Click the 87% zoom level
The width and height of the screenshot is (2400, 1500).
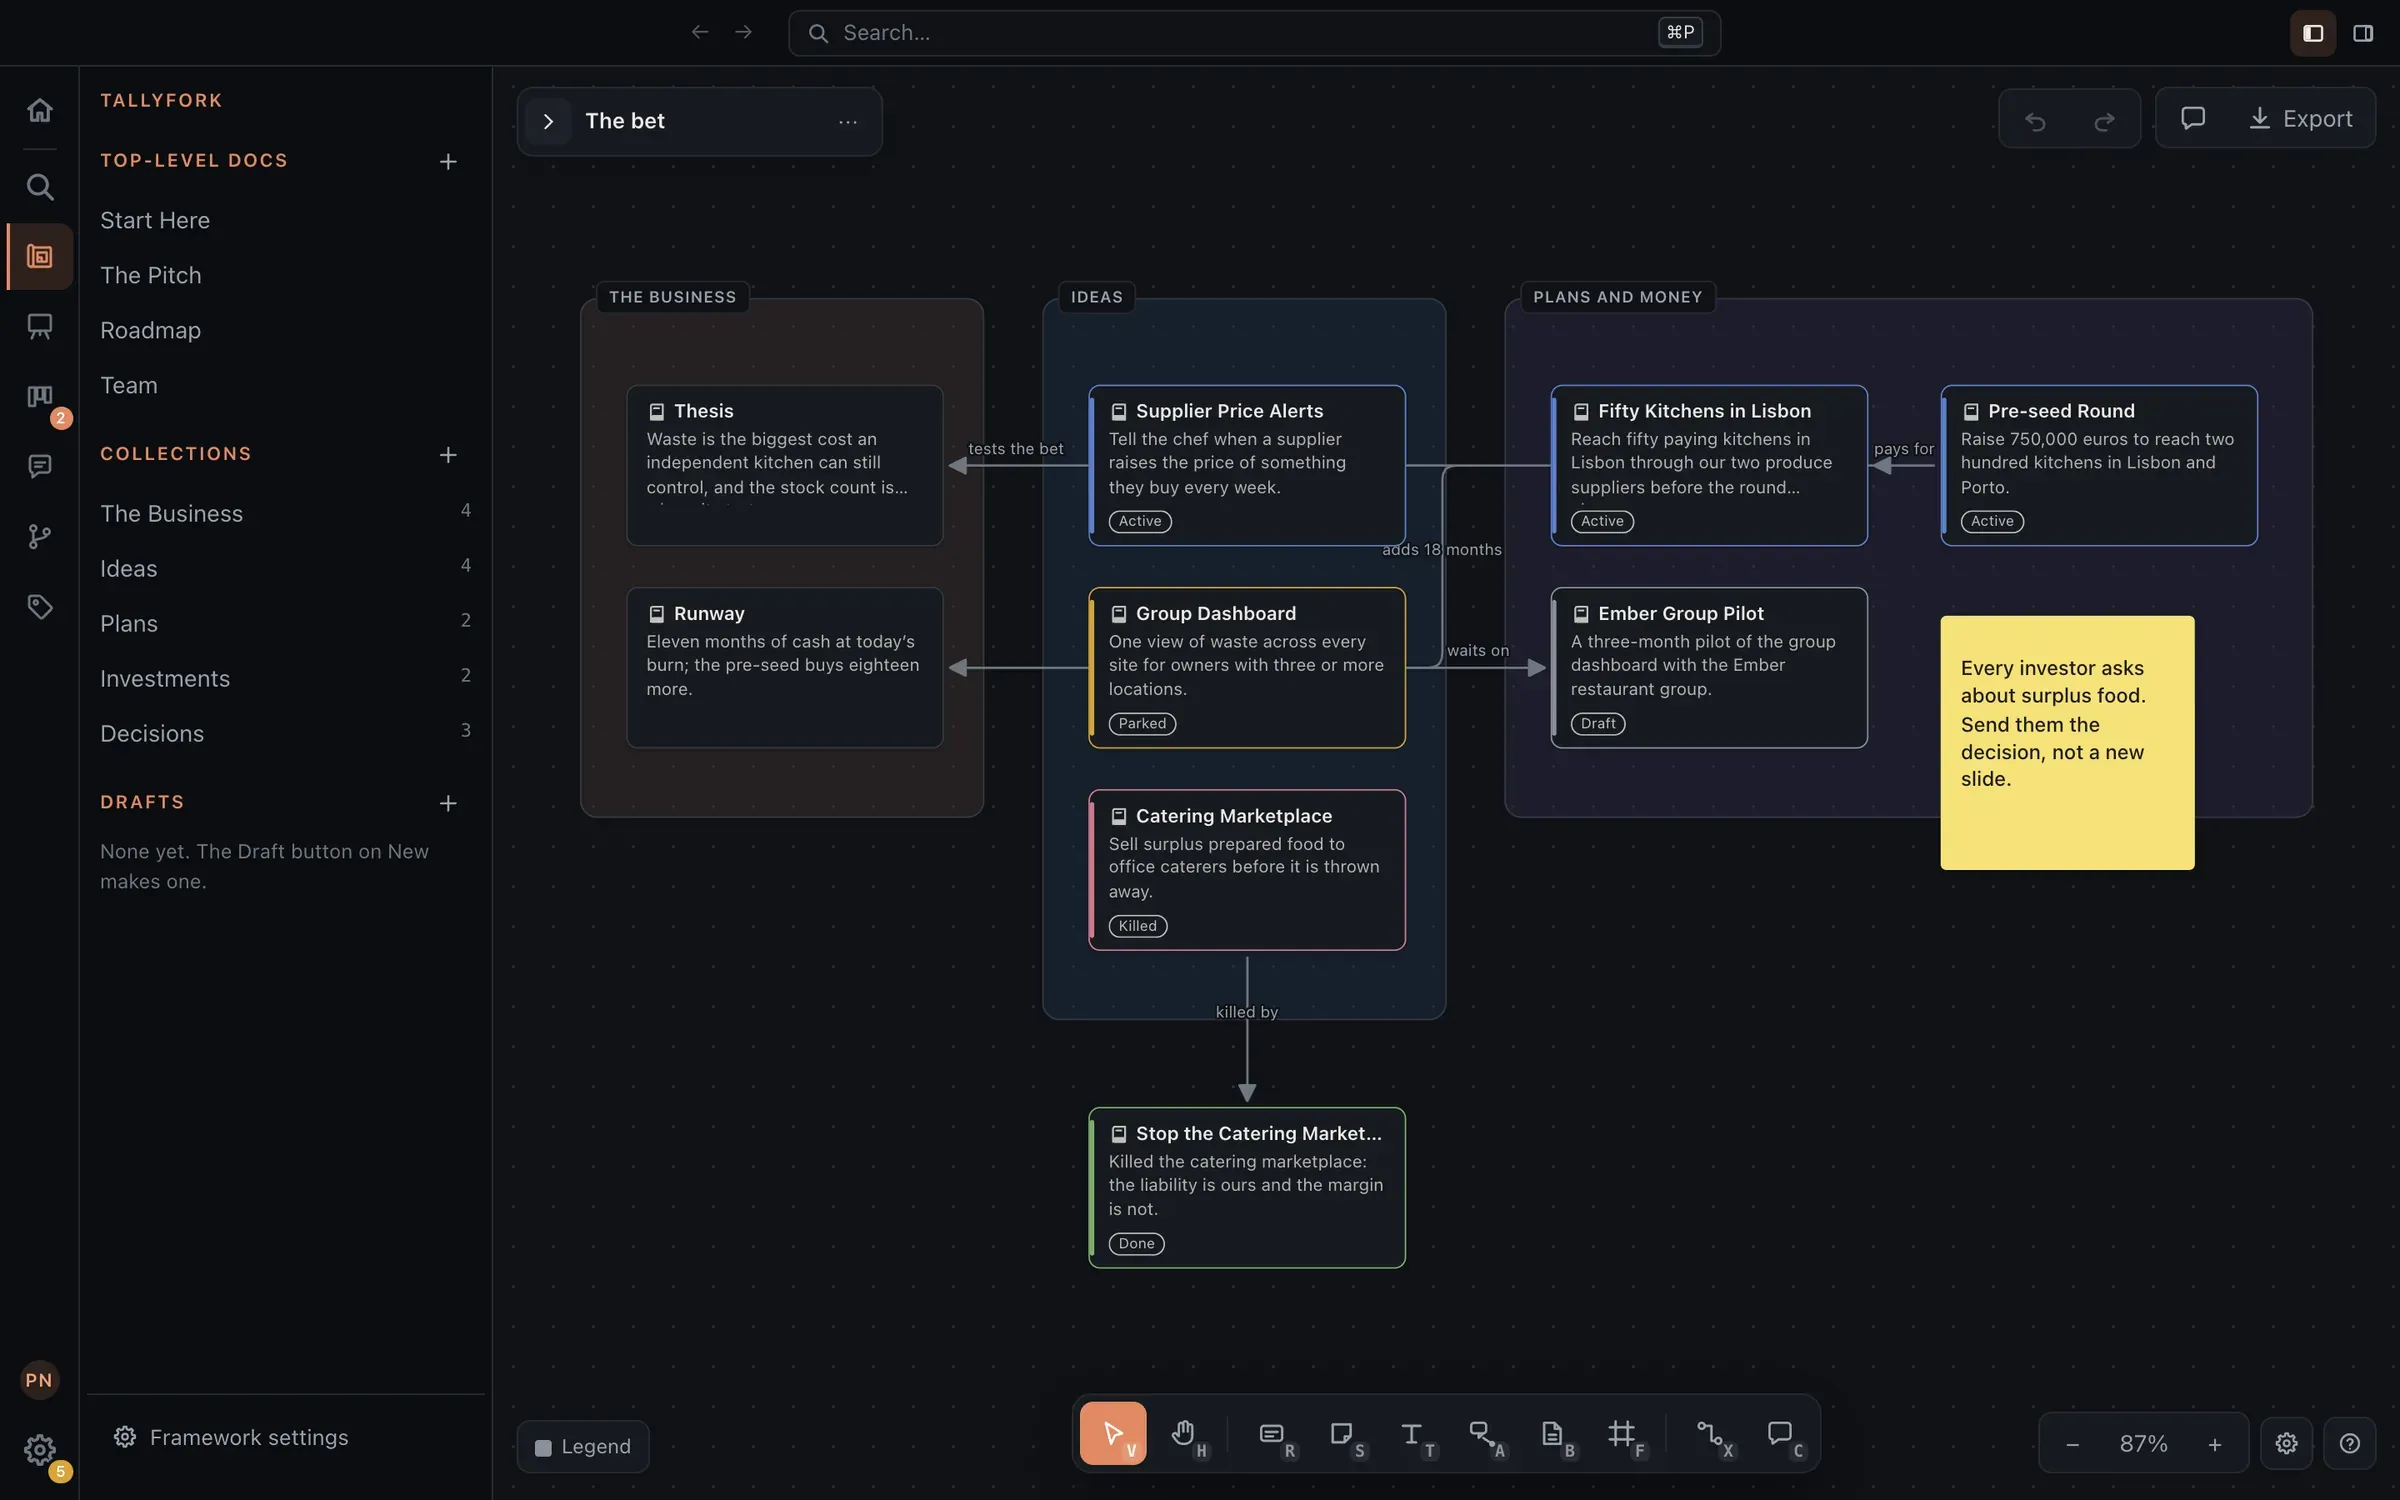point(2143,1443)
